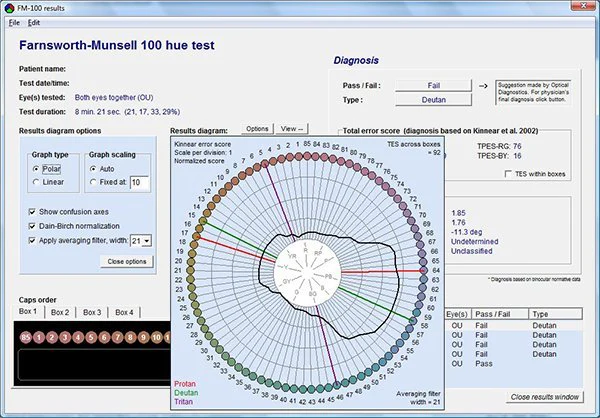Select cap 3 in caps order strip
Viewport: 600px width, 418px height.
pyautogui.click(x=65, y=338)
